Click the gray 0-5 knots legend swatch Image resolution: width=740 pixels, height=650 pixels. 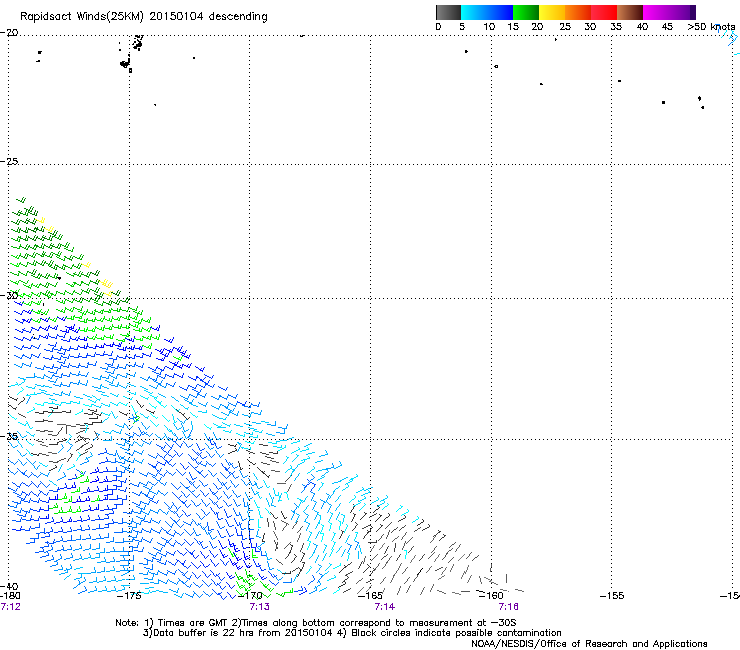click(448, 12)
